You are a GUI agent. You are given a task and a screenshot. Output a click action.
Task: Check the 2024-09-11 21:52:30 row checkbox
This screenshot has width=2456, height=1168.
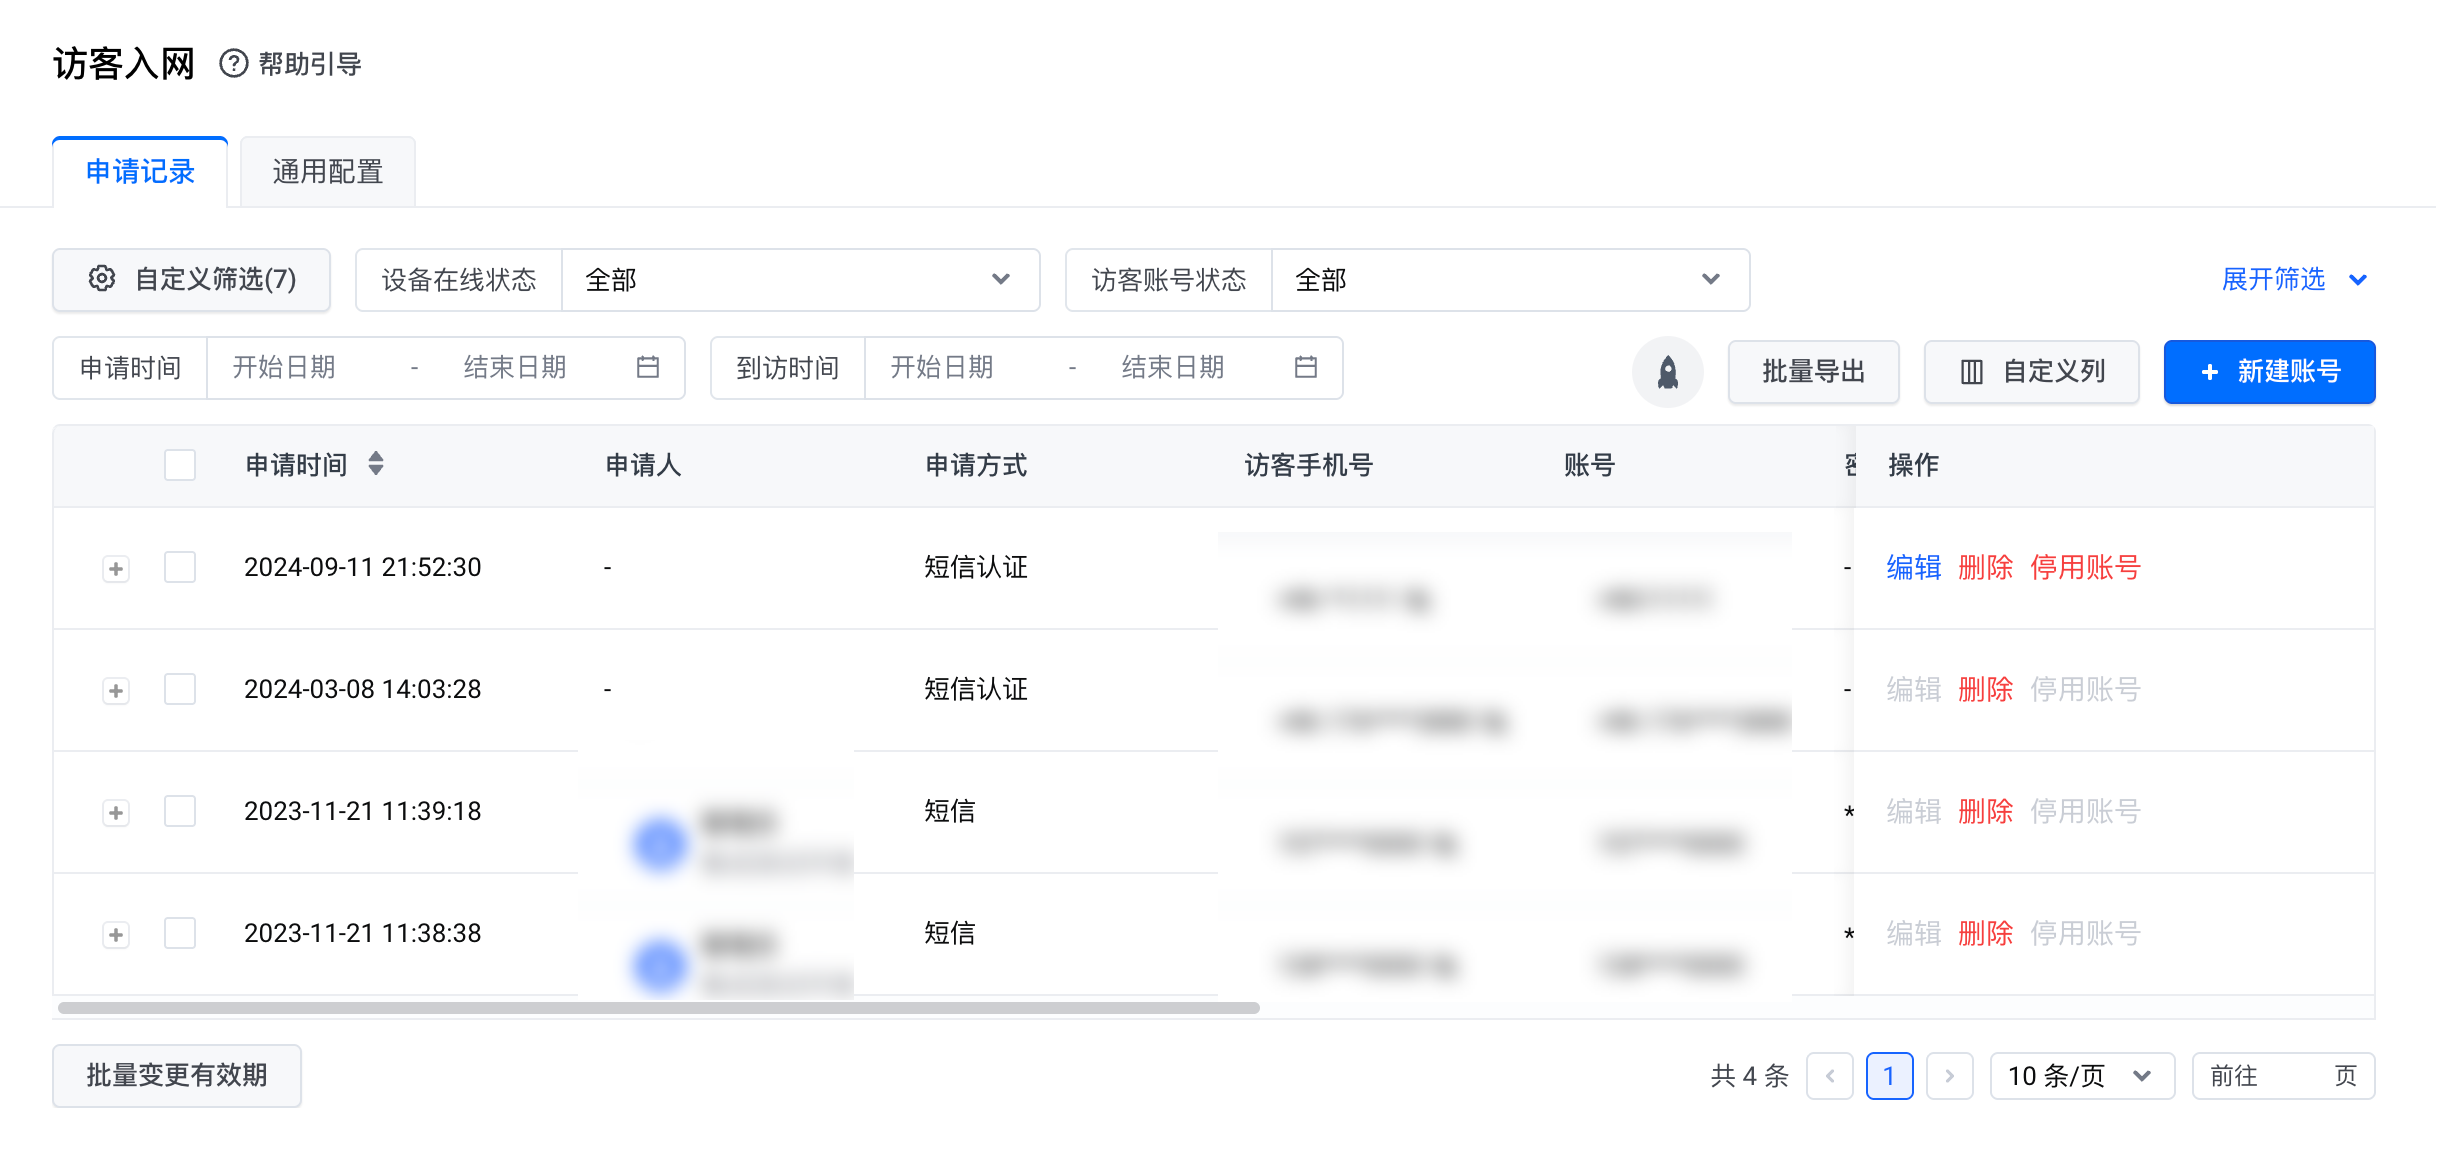[x=180, y=567]
